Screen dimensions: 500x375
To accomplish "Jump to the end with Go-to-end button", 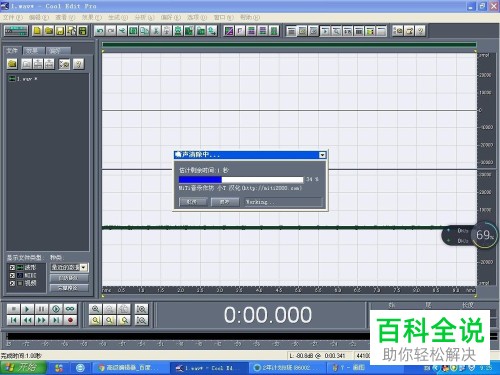I will (x=56, y=320).
